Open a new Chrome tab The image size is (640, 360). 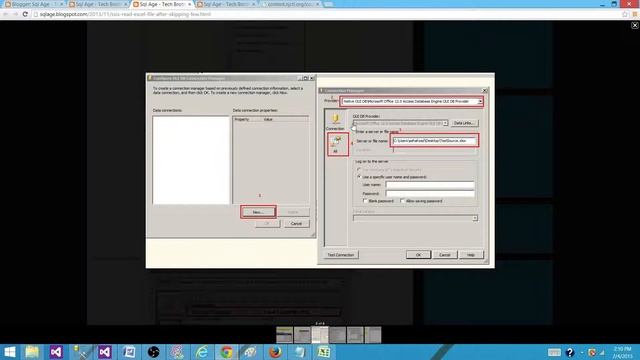pos(329,4)
